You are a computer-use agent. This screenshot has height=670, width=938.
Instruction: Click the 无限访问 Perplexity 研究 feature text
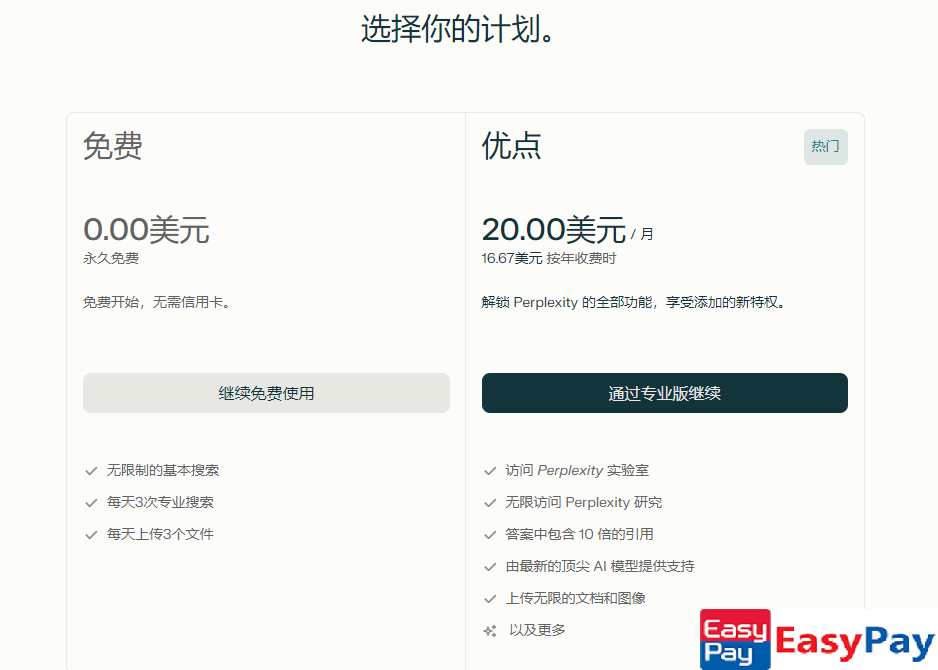coord(584,502)
